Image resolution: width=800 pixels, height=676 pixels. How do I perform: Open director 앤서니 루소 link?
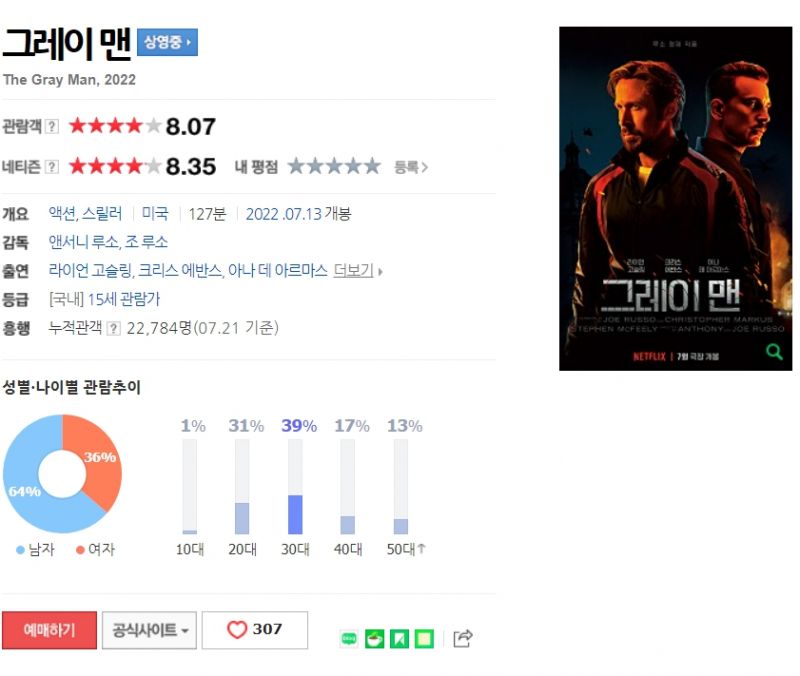84,242
